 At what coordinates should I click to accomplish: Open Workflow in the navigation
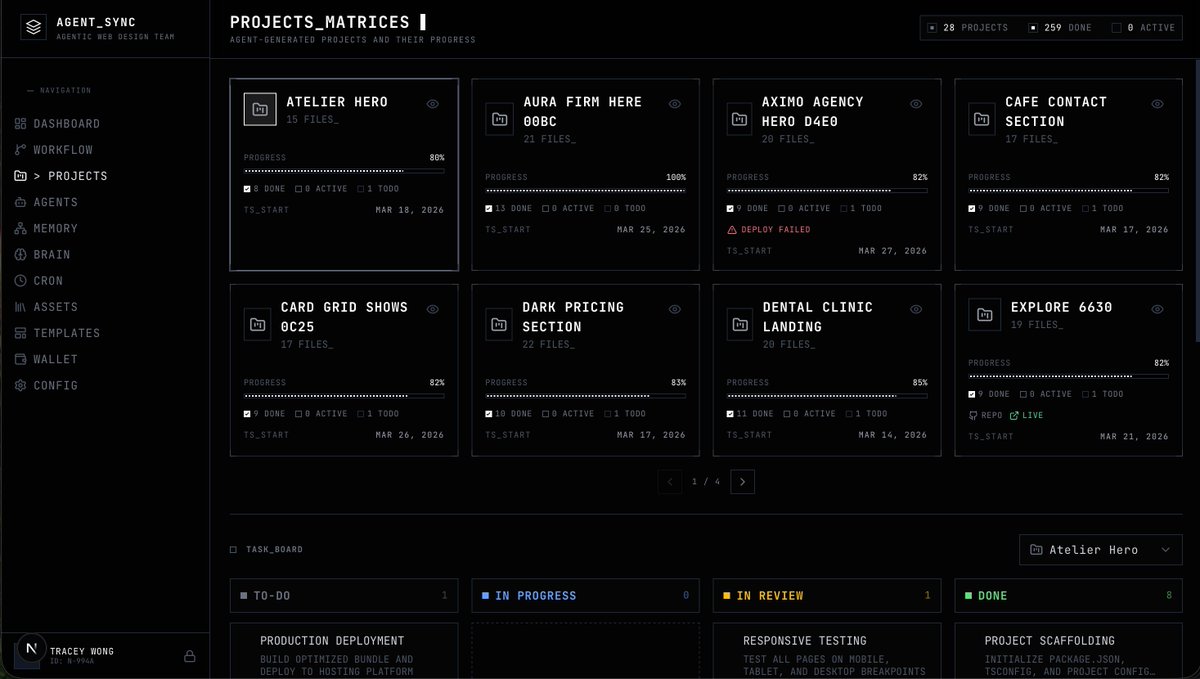tap(63, 150)
